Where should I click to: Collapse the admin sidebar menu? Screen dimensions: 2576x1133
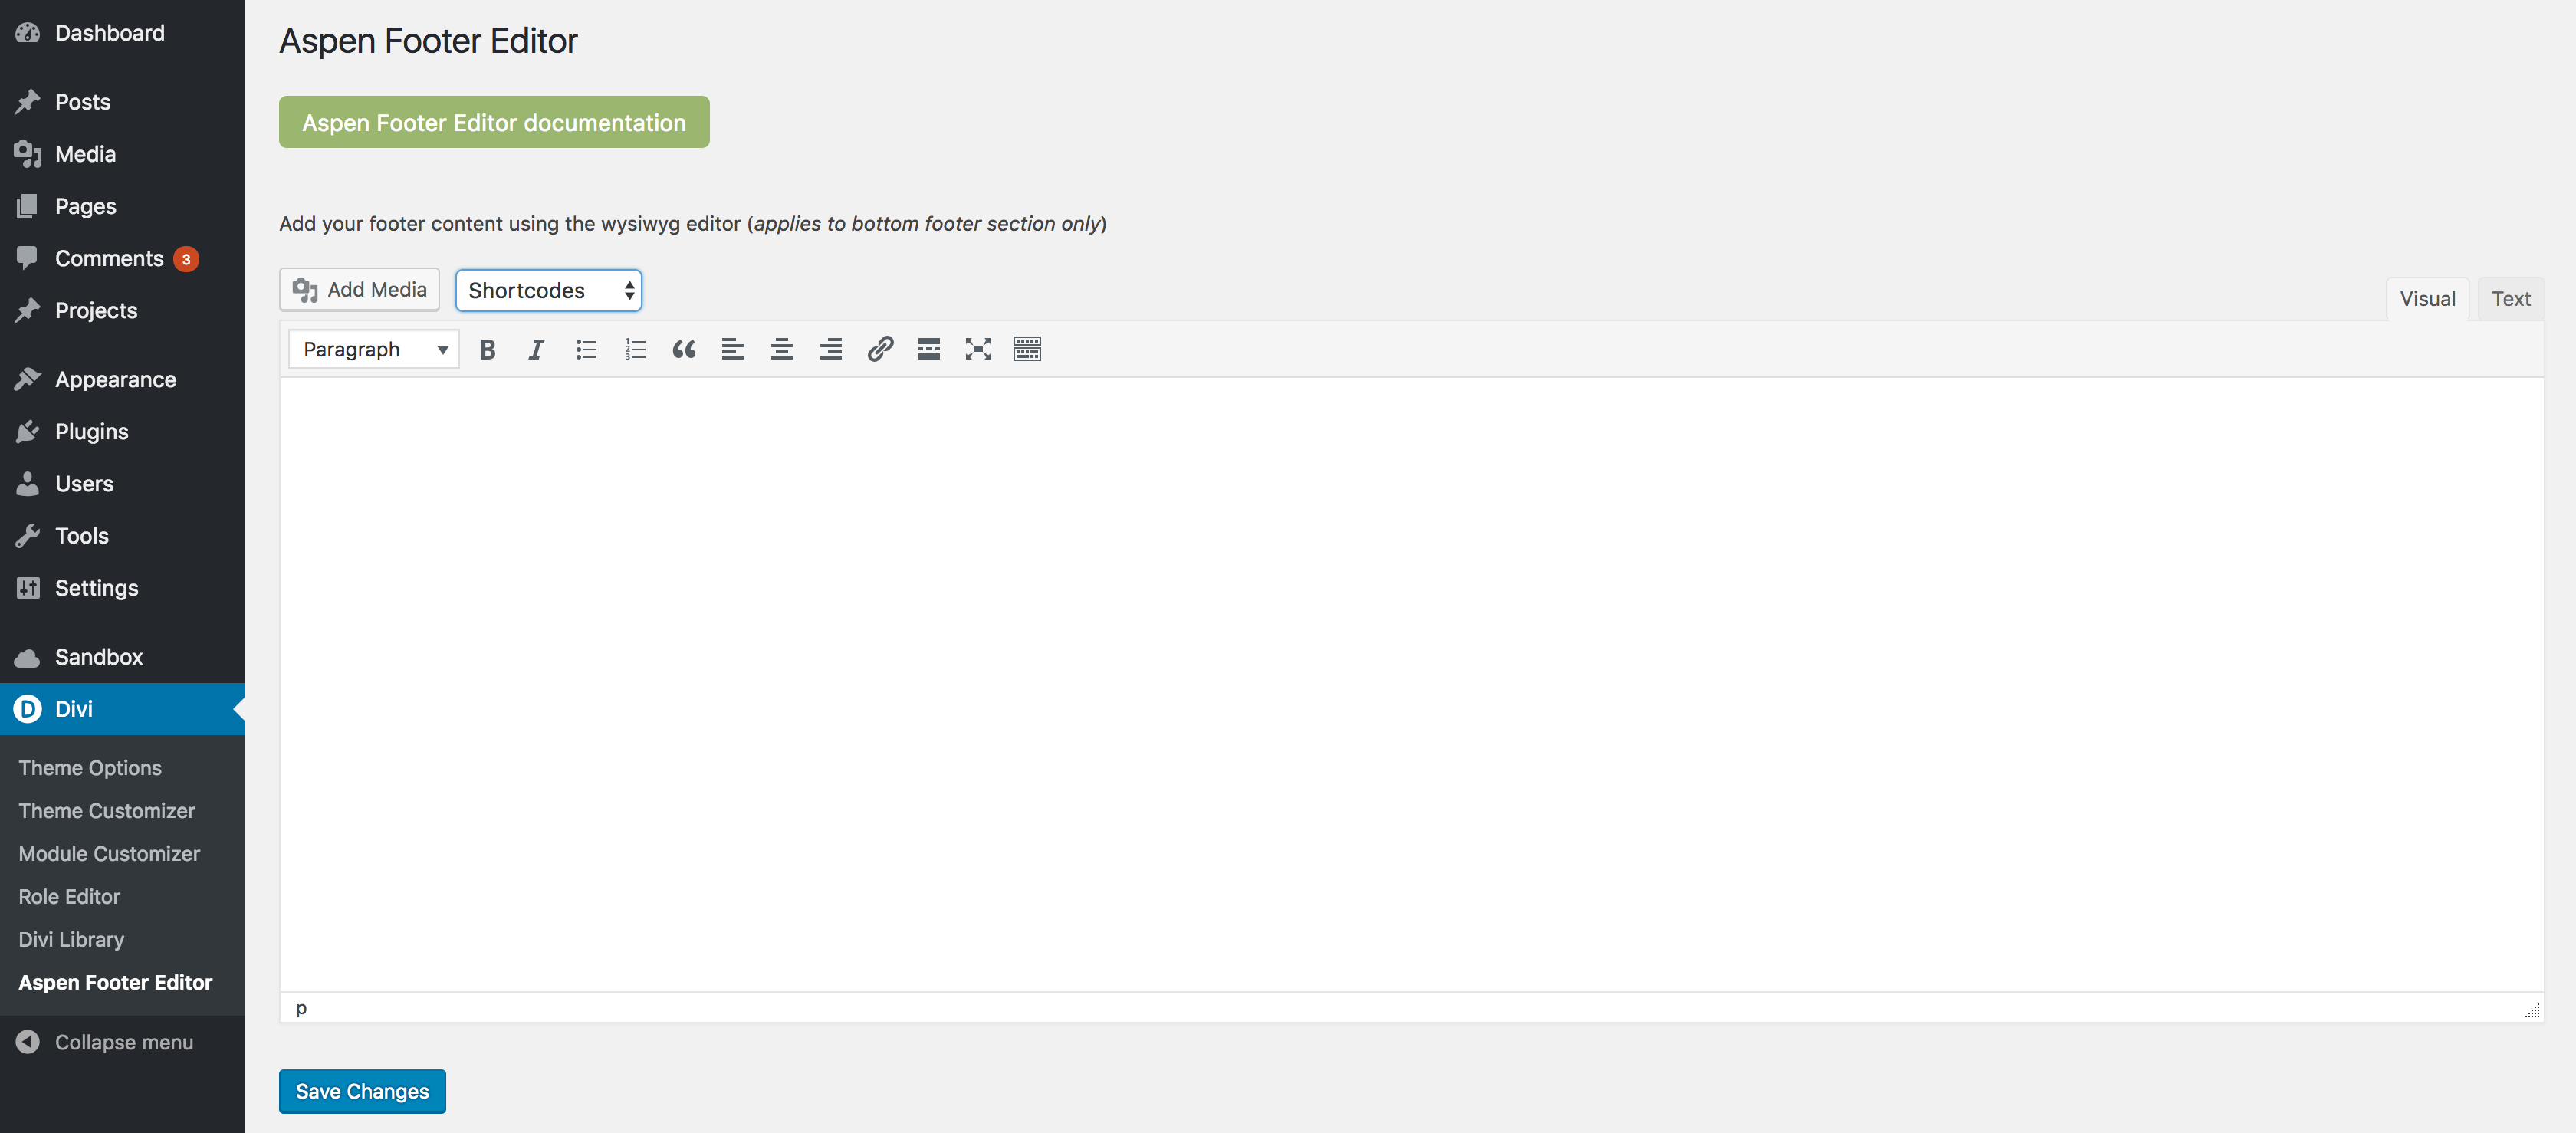(x=122, y=1042)
